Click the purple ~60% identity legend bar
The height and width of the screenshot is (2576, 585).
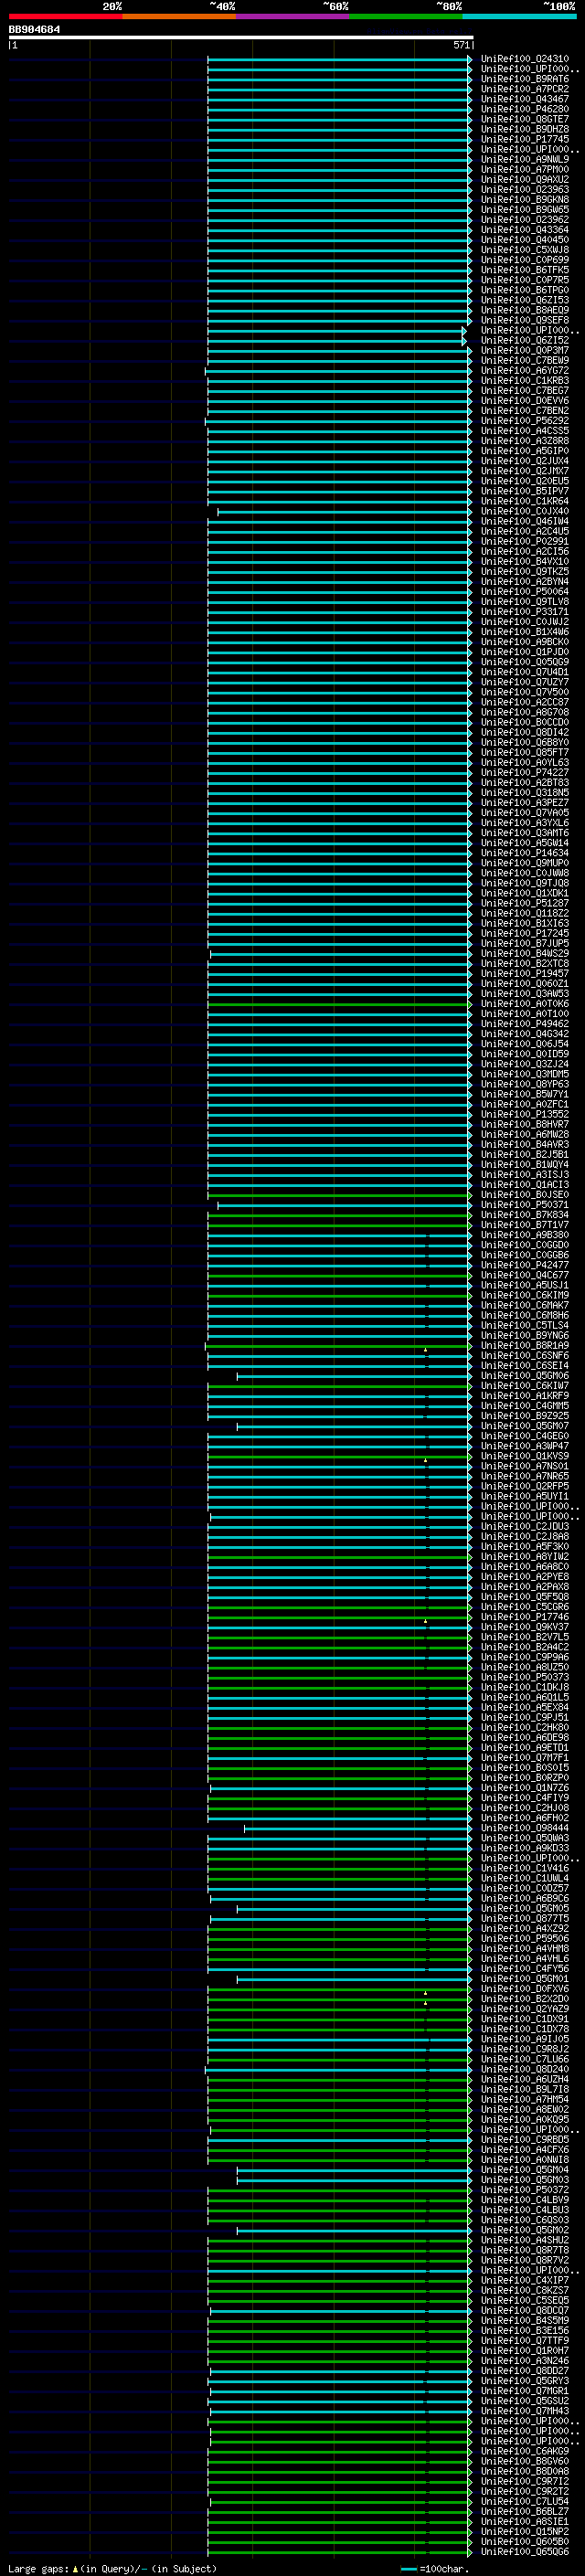[293, 16]
